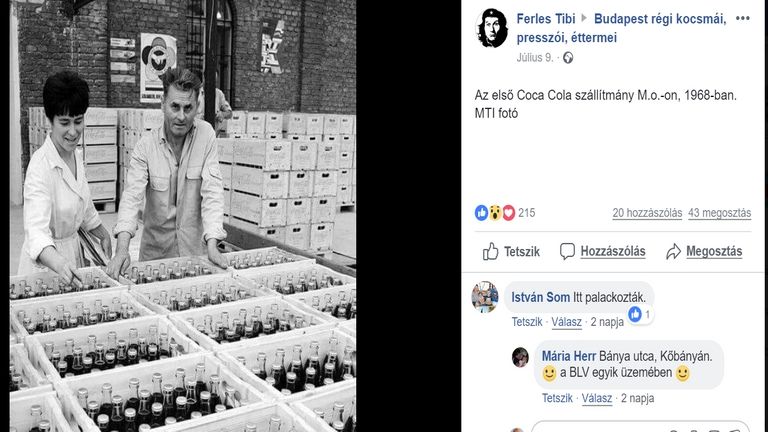Open István Som's profile name link
The width and height of the screenshot is (768, 432).
[540, 297]
